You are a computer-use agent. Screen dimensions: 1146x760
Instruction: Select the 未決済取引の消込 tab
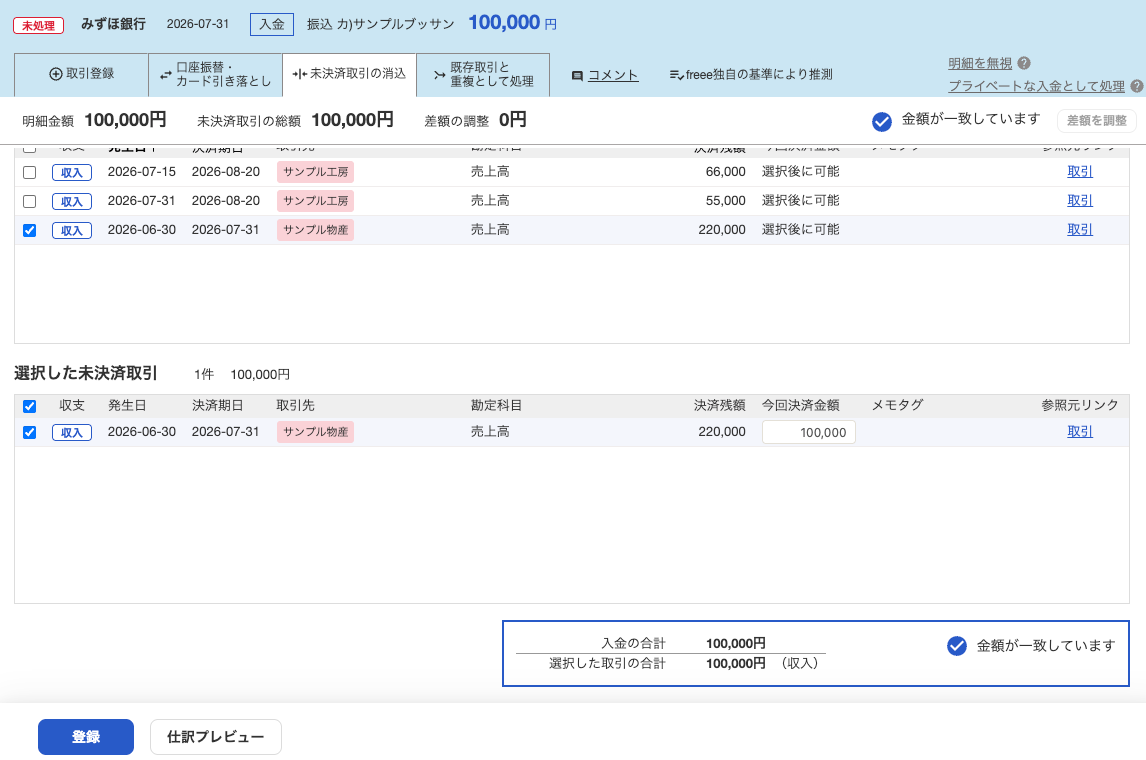349,75
